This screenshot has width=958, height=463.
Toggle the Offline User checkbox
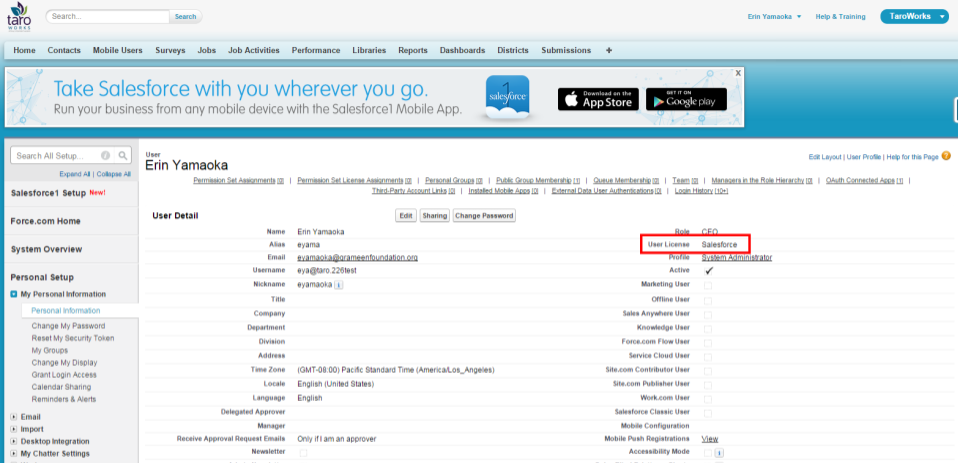click(x=708, y=301)
